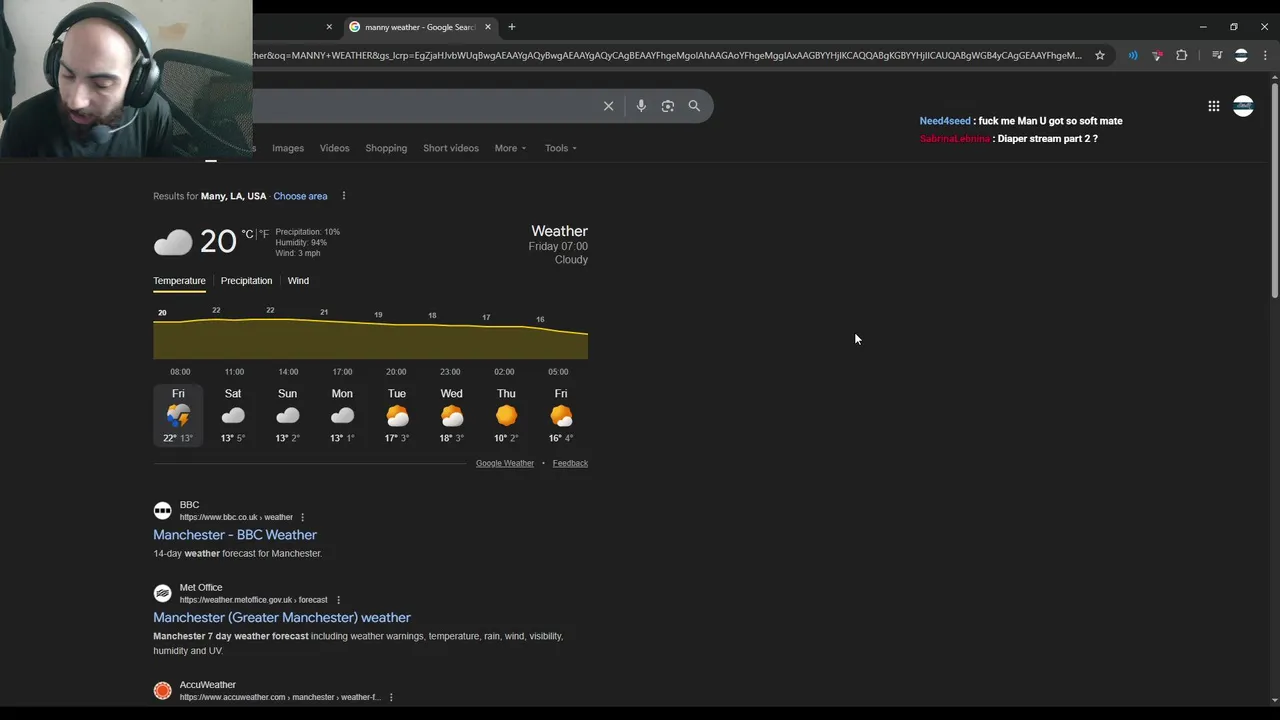Close the first browser tab
This screenshot has height=720, width=1280.
tap(329, 27)
